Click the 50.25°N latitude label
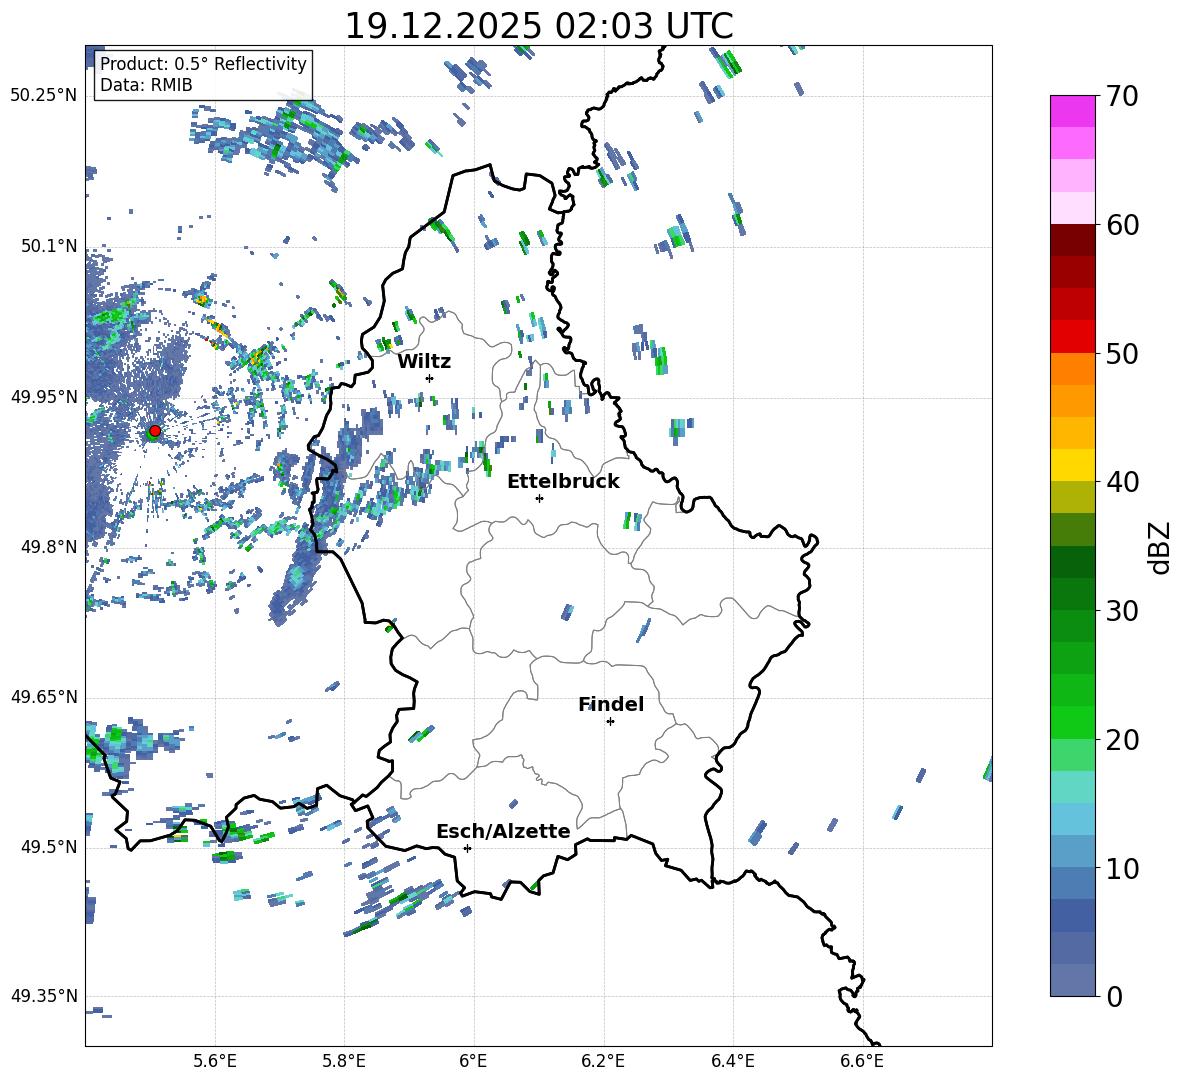Image resolution: width=1184 pixels, height=1081 pixels. 44,96
